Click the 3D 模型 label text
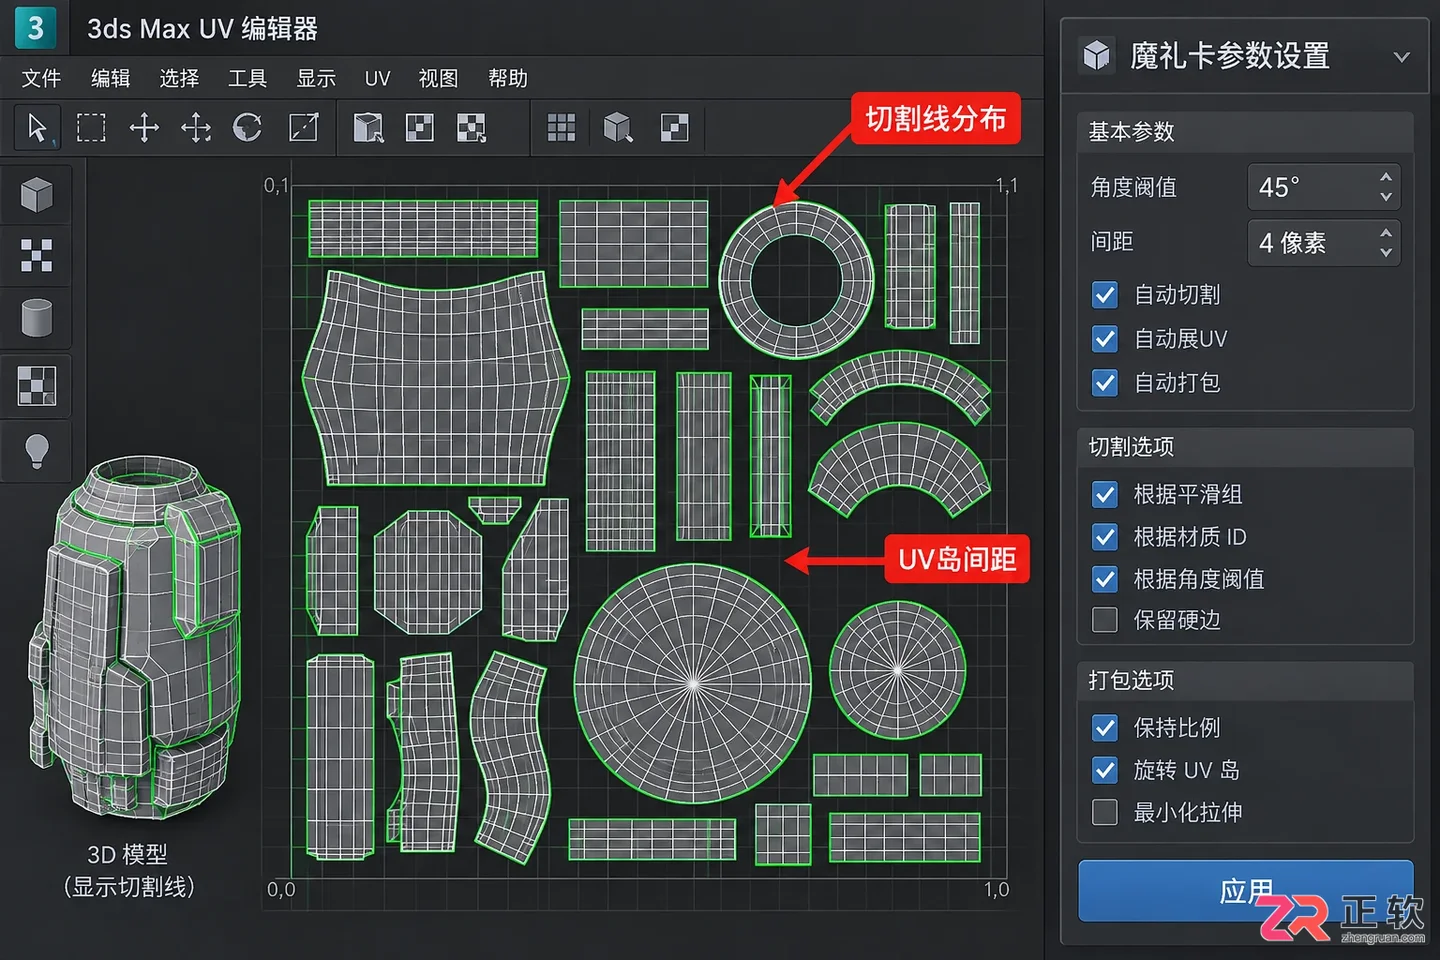 (x=127, y=855)
